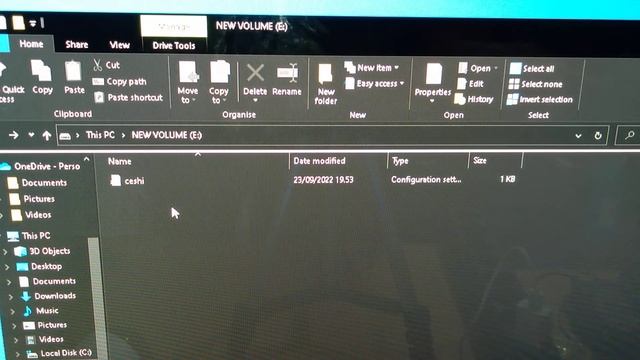
Task: Open the Quick Access Toolbar customize arrow
Action: pyautogui.click(x=33, y=24)
